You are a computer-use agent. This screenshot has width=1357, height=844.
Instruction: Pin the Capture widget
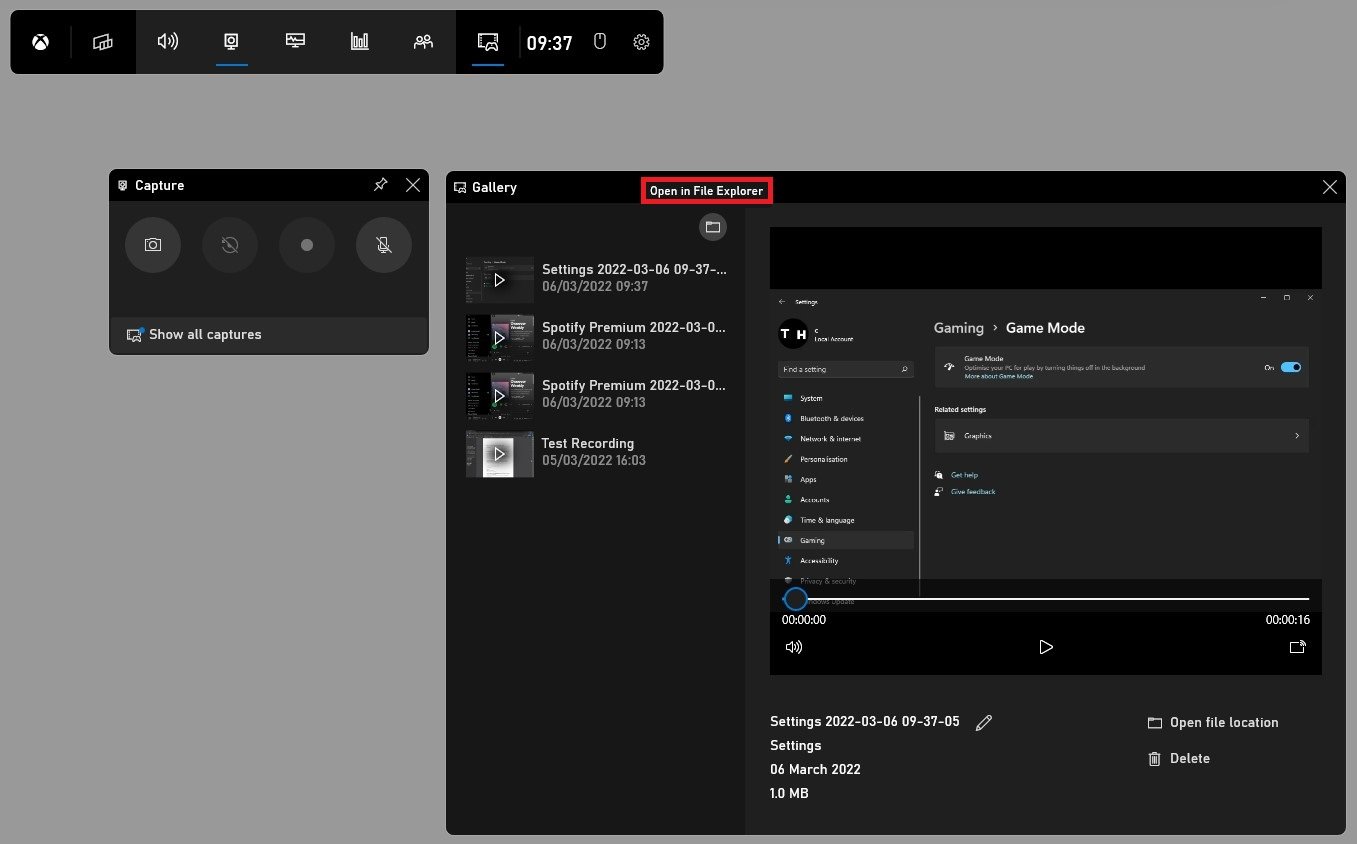[x=380, y=185]
